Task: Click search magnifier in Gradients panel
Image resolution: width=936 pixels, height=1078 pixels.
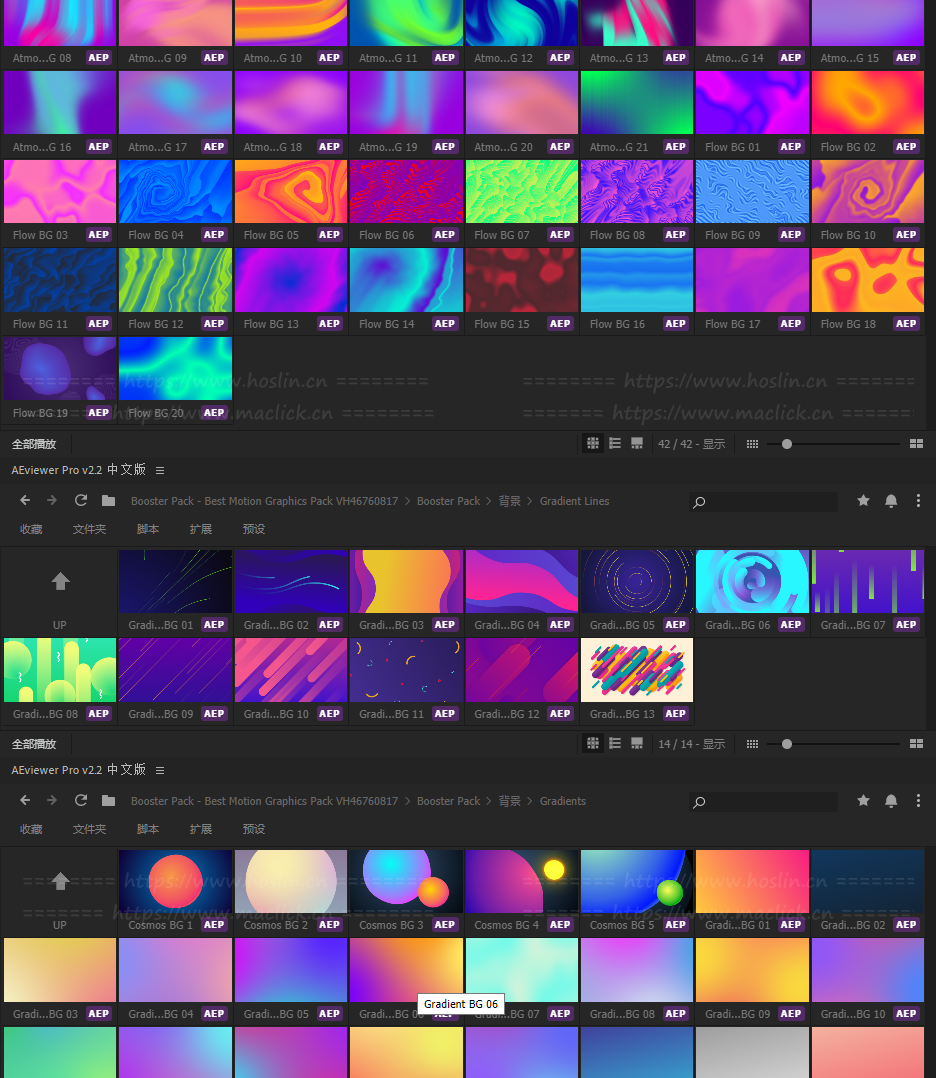Action: (699, 802)
